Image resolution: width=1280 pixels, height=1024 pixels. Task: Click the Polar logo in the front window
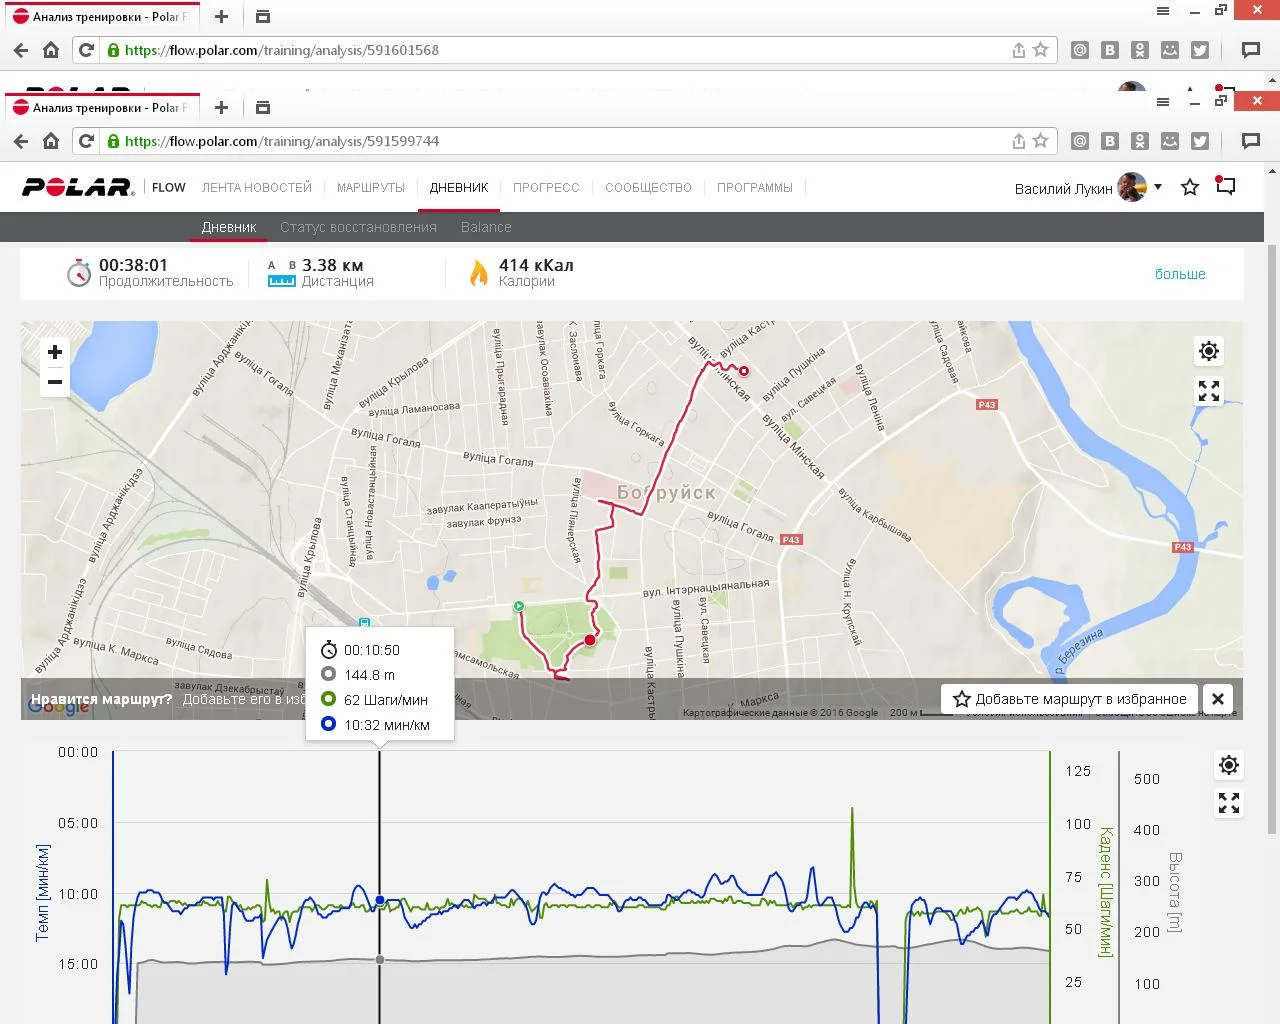click(x=78, y=187)
